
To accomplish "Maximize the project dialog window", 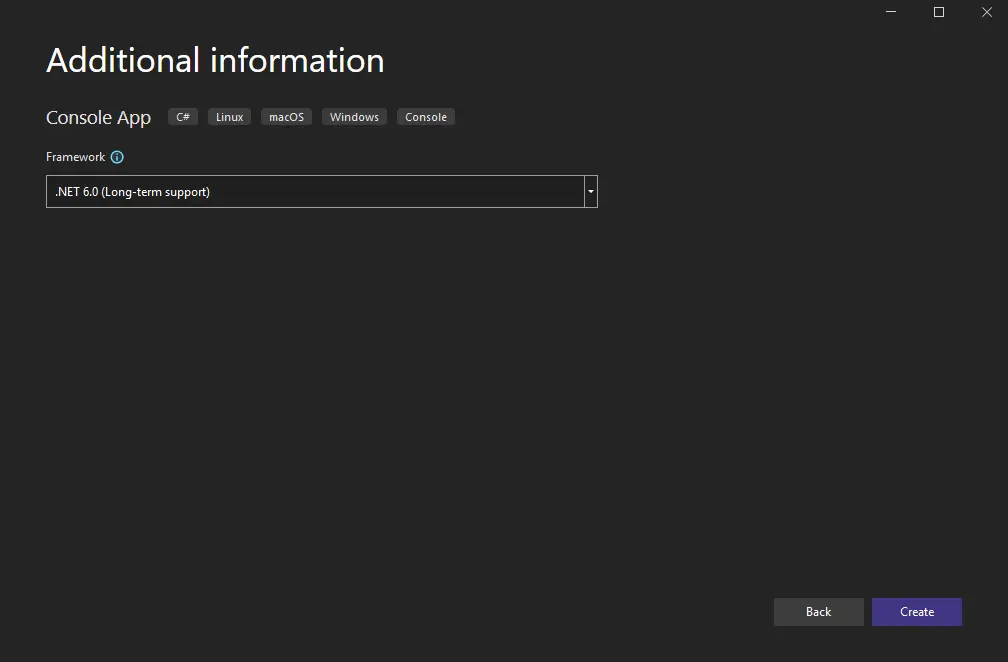I will [938, 12].
